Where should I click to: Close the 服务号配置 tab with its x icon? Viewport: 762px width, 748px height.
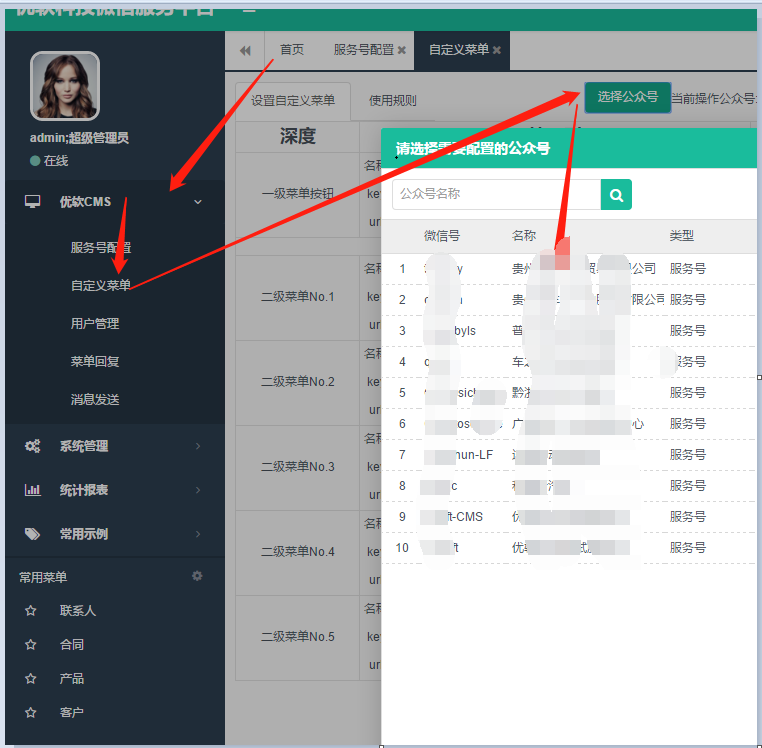[401, 50]
